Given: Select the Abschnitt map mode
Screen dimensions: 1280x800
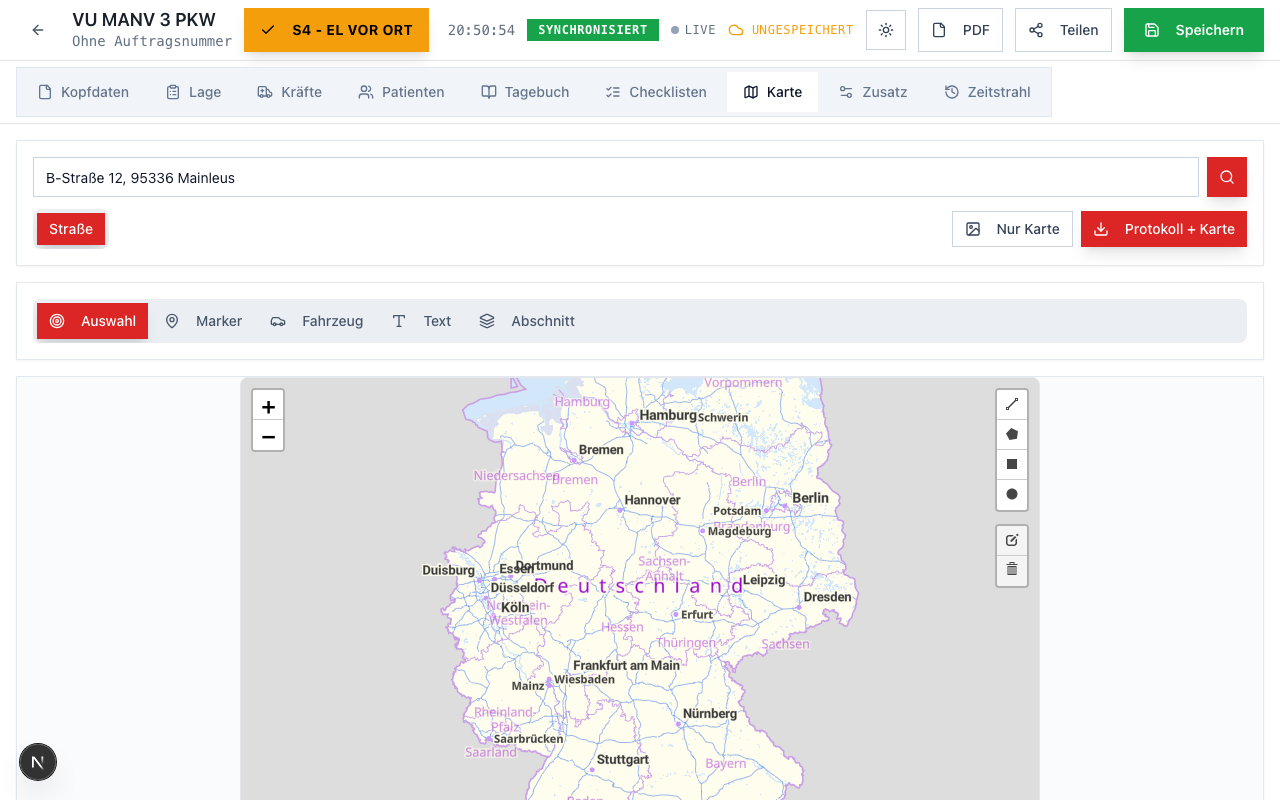Looking at the screenshot, I should pos(527,321).
